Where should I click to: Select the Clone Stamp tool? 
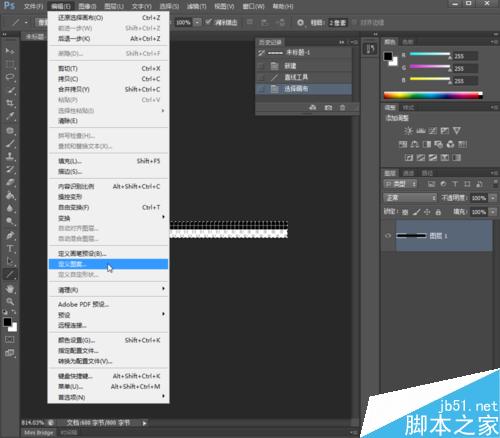10,156
